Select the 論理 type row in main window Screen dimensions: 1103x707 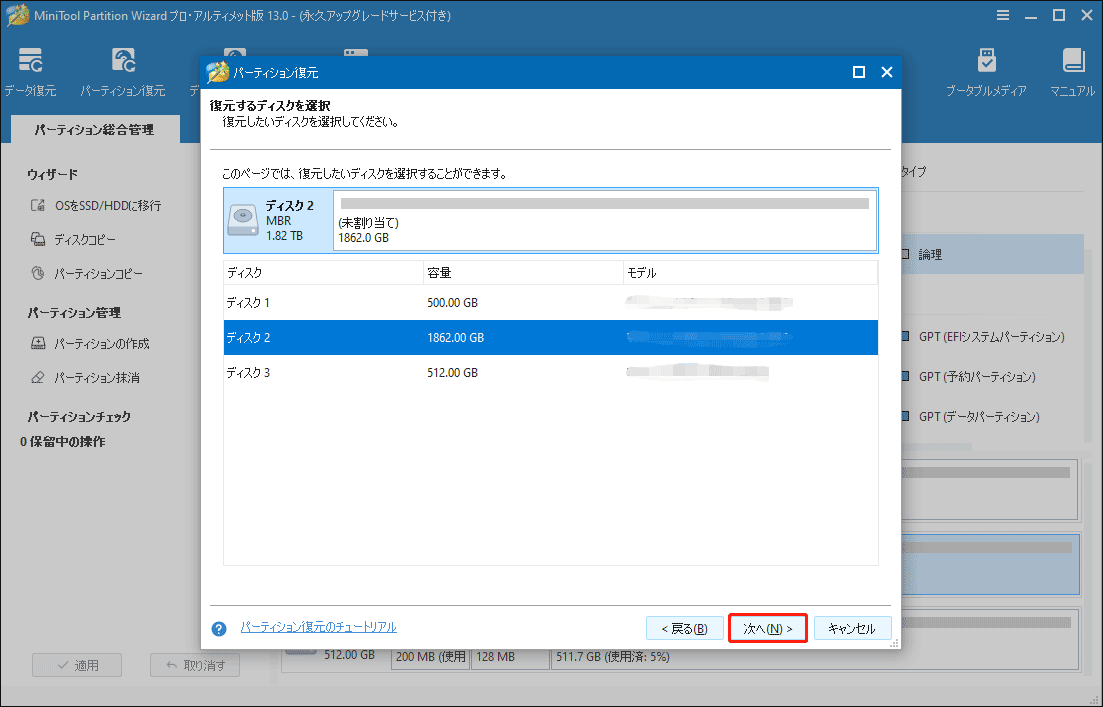(x=993, y=255)
